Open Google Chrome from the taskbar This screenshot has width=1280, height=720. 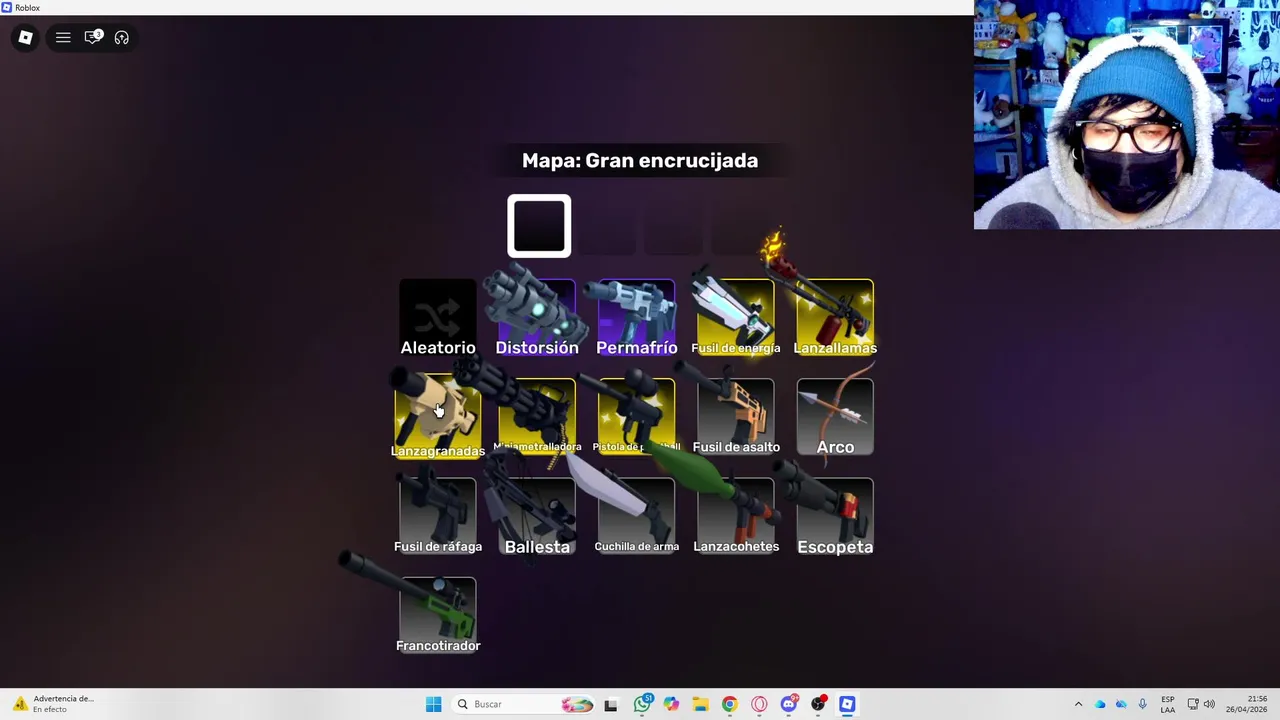[729, 704]
